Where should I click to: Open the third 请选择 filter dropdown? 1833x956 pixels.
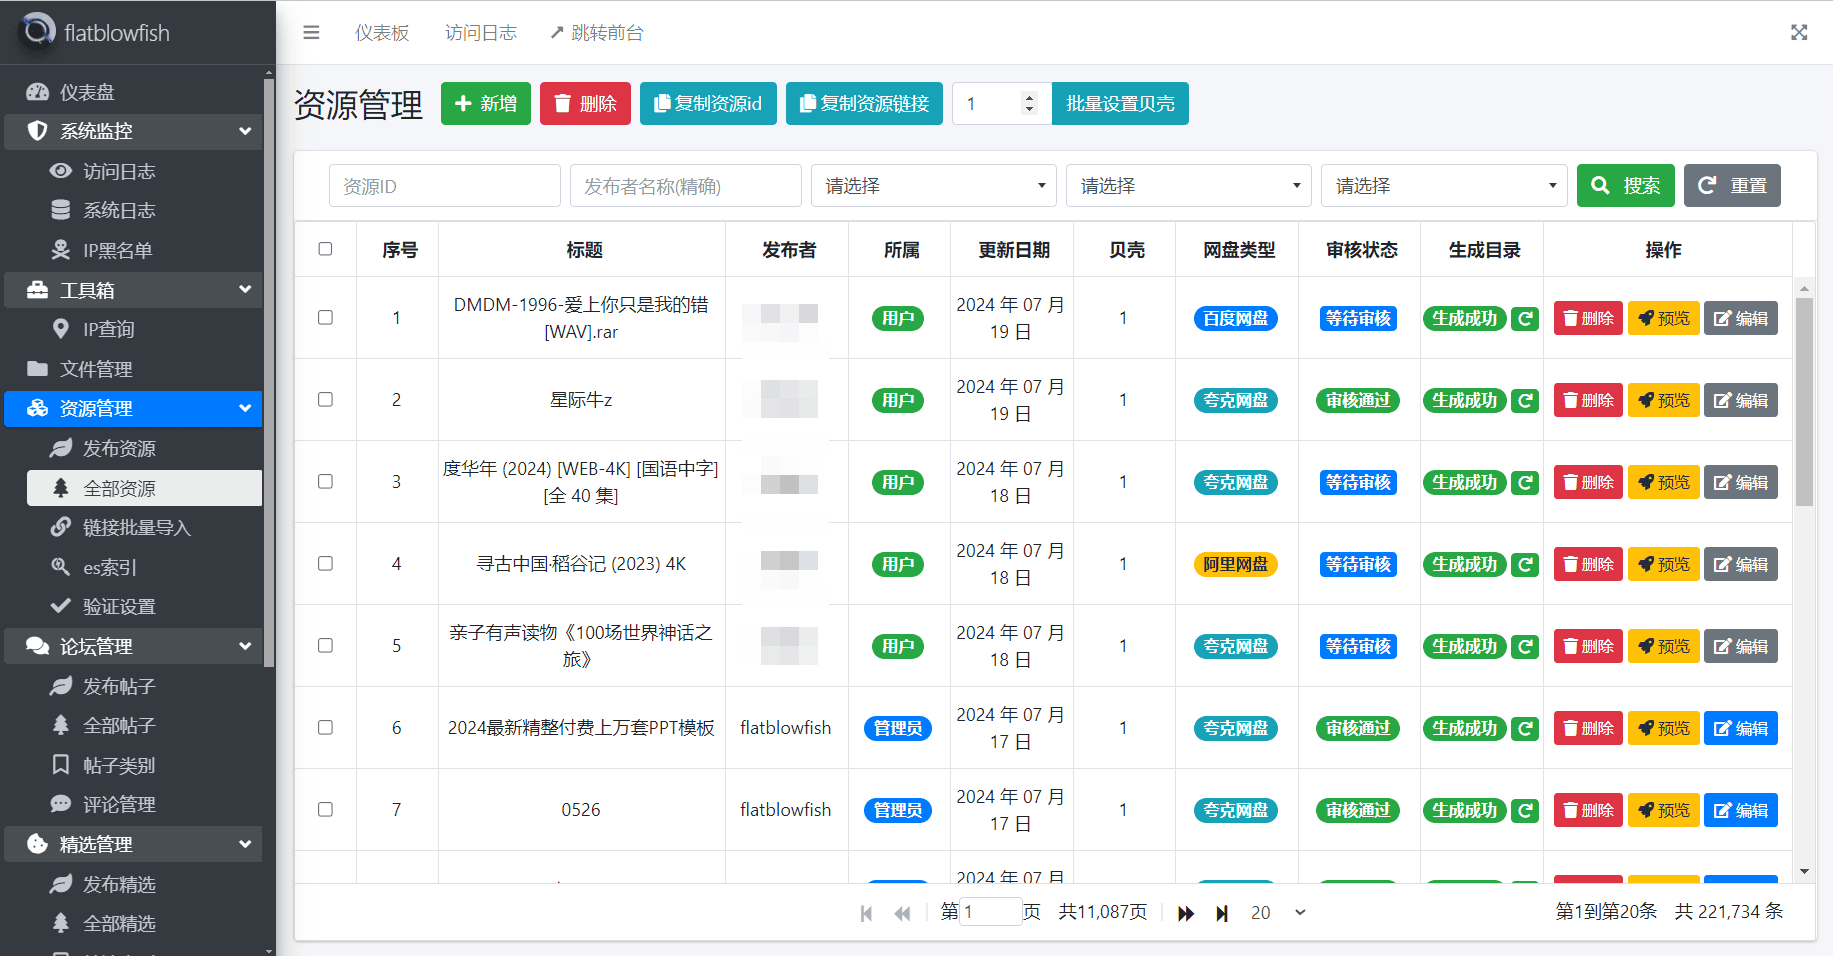coord(1444,186)
